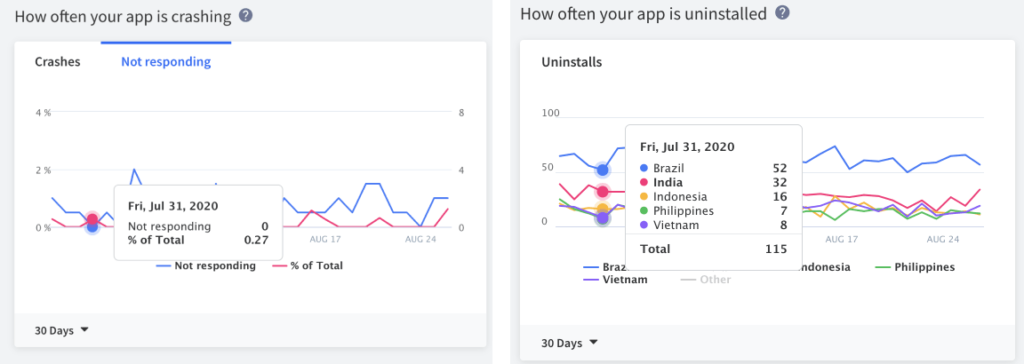This screenshot has width=1024, height=364.
Task: Open the 30 Days dropdown under crashes chart
Action: 61,331
